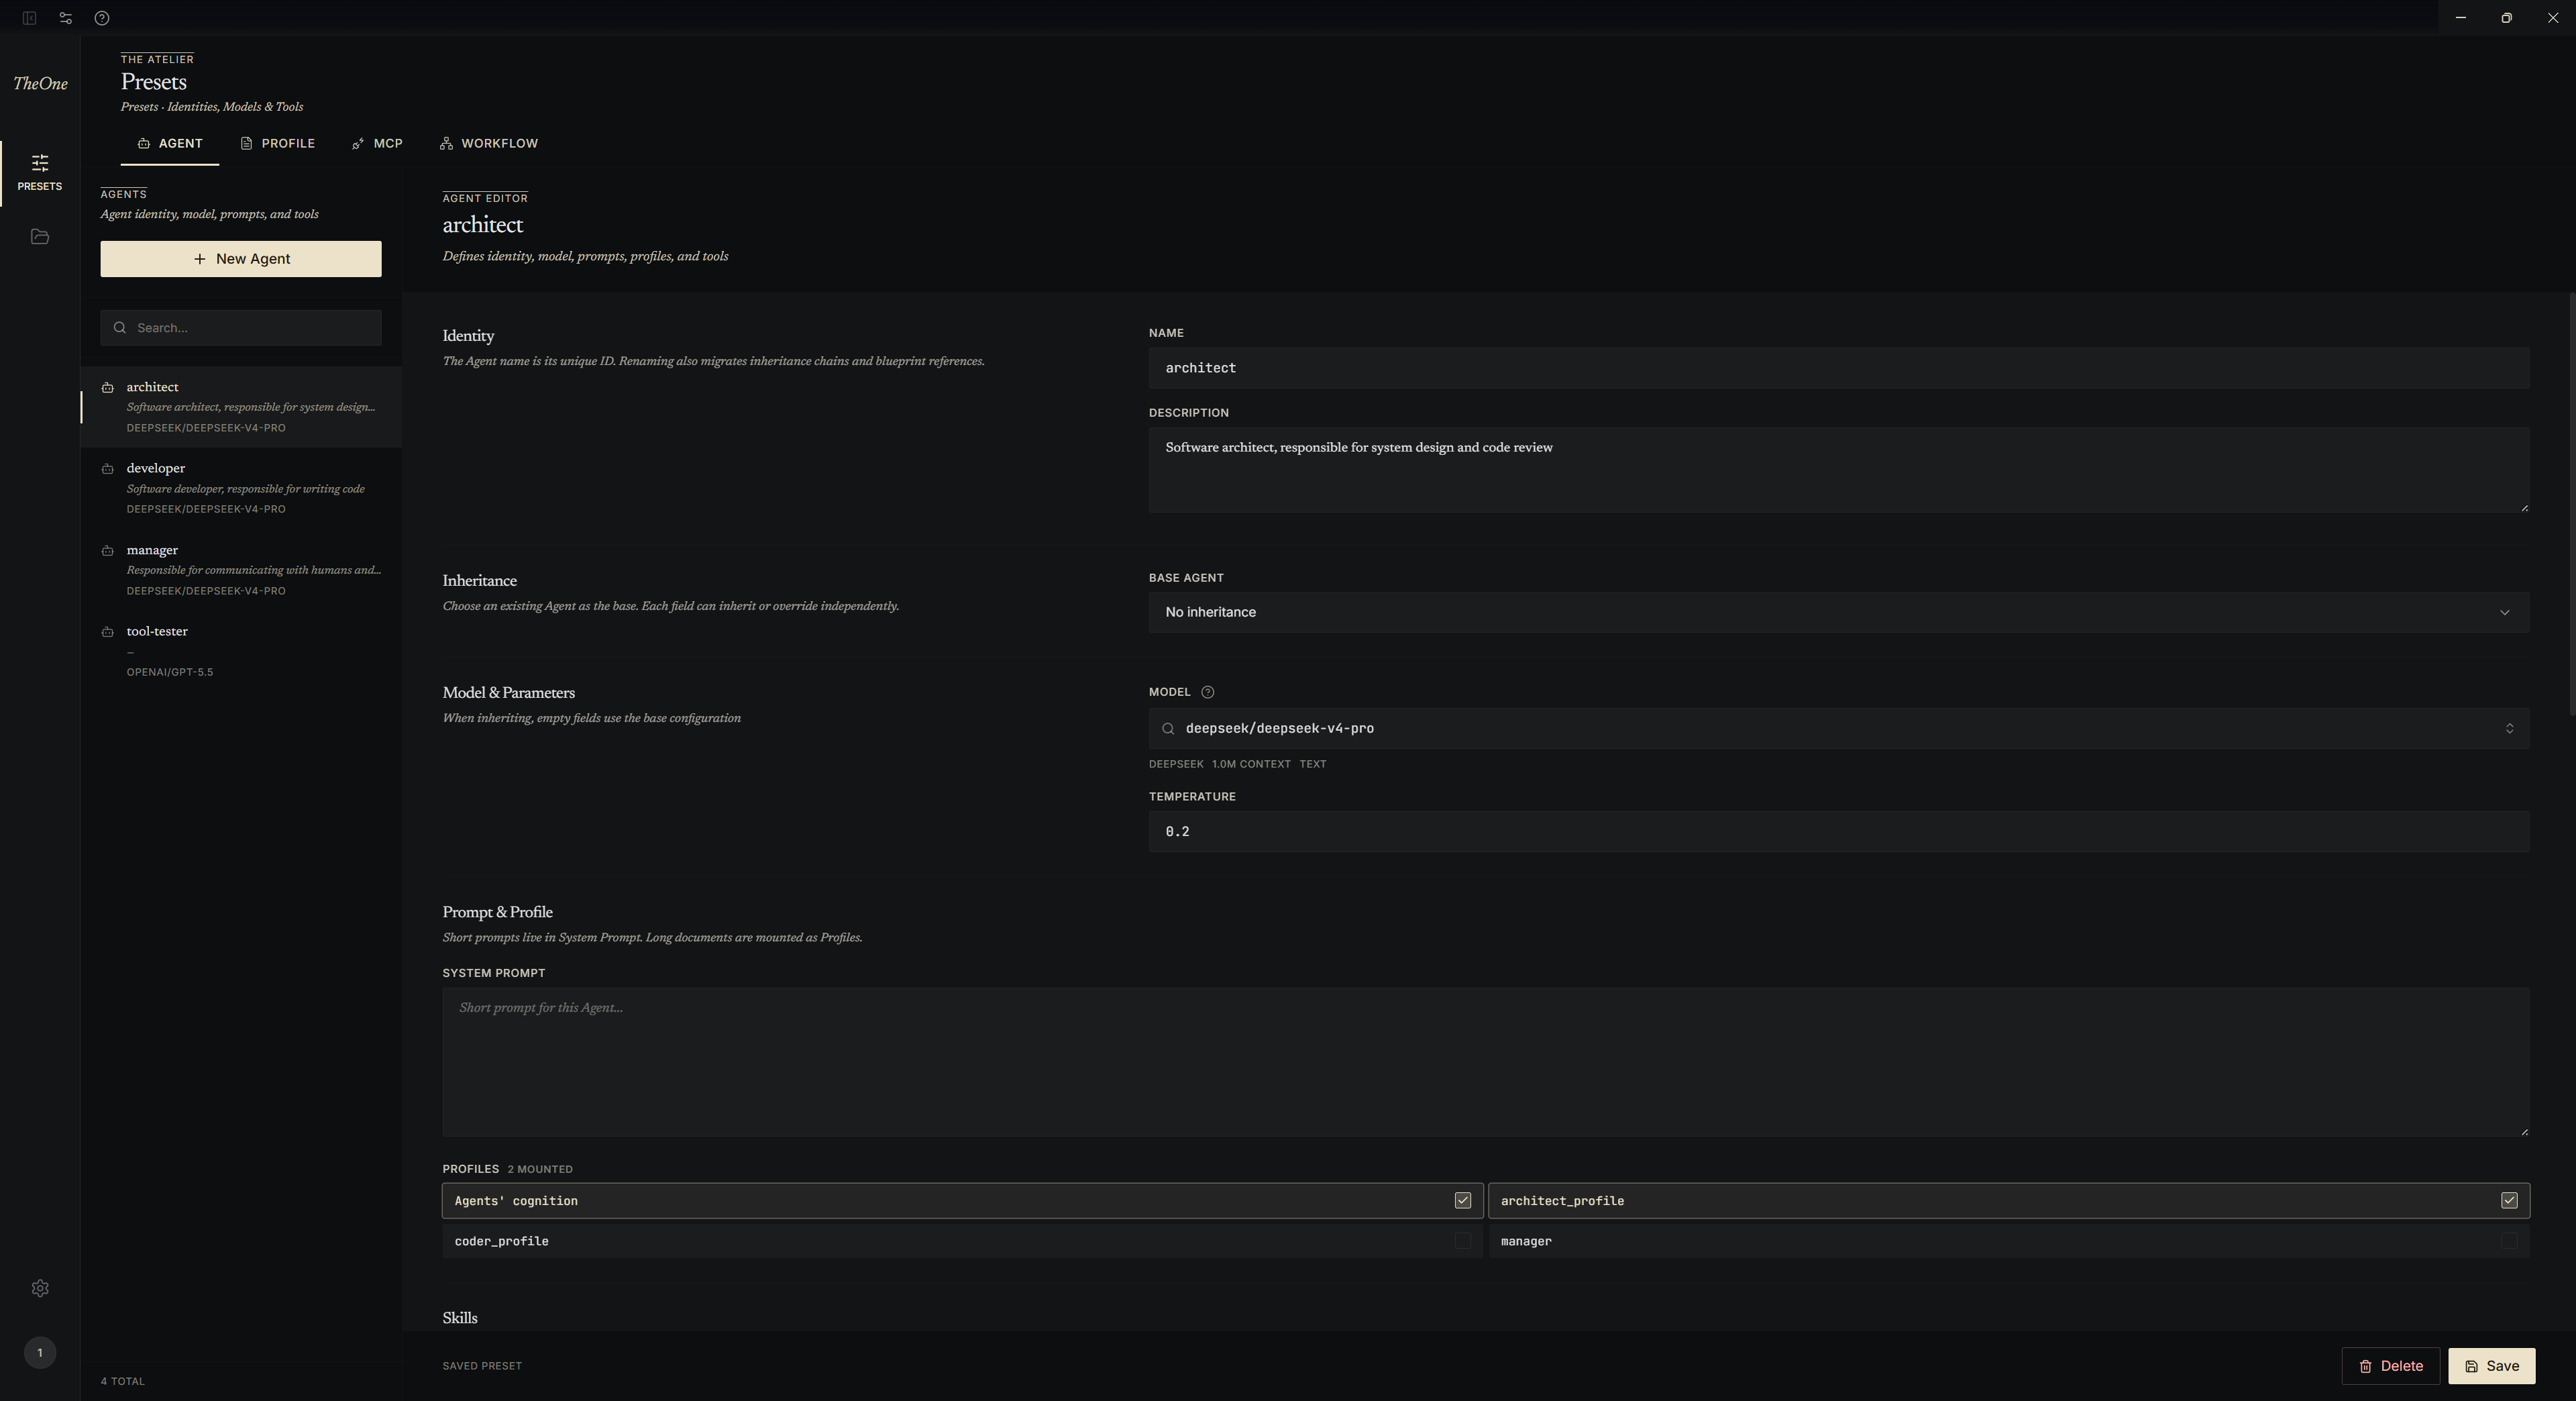
Task: Toggle the sidebar panel icon in title bar
Action: [x=30, y=18]
